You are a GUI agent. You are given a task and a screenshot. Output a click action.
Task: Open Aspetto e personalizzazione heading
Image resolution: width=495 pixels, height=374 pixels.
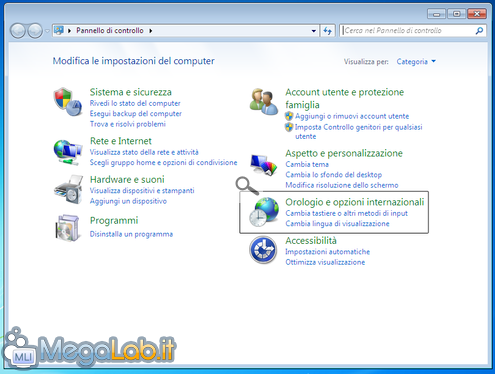[344, 153]
